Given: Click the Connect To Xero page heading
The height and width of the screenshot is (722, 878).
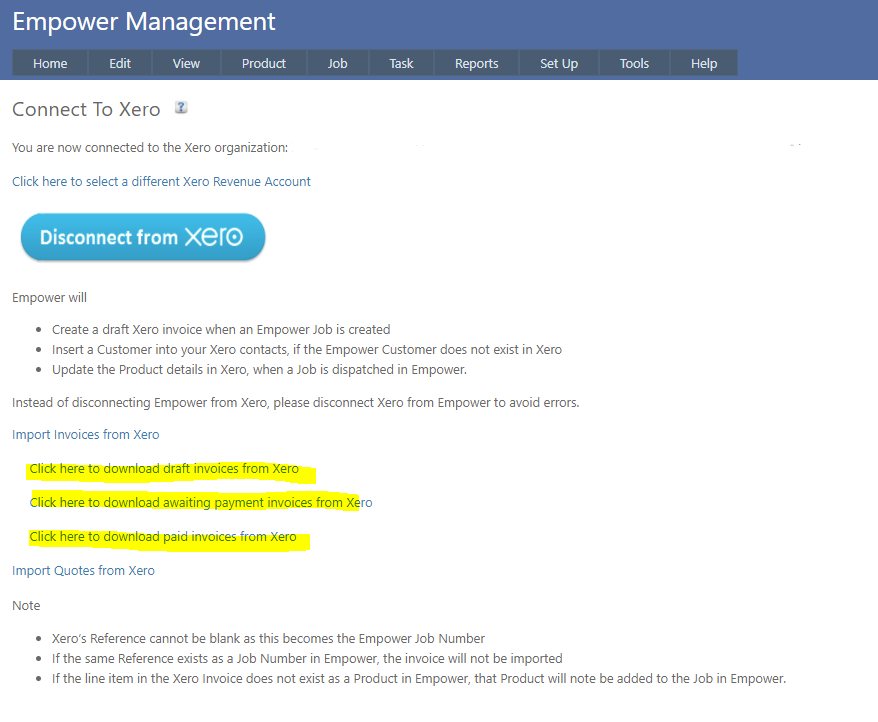Looking at the screenshot, I should click(x=86, y=109).
